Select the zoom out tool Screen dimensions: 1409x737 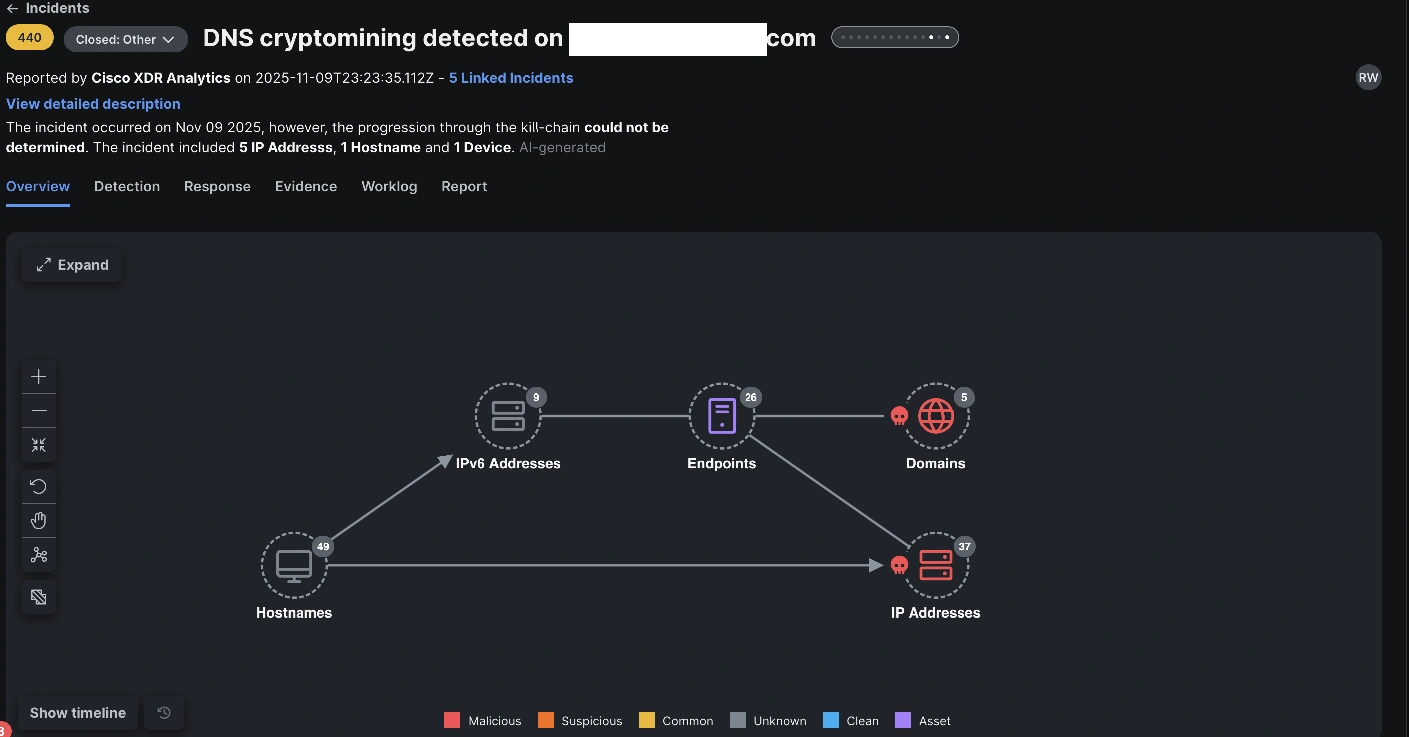pos(39,410)
